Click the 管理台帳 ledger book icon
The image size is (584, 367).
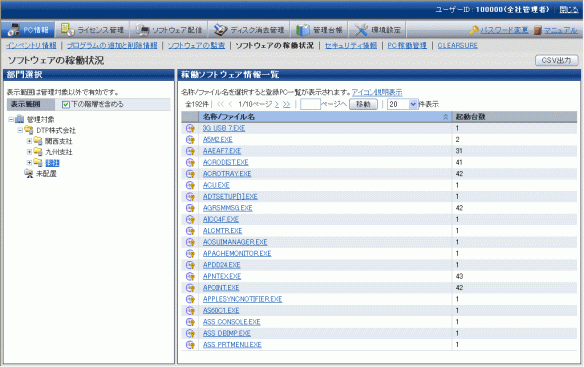tap(302, 30)
